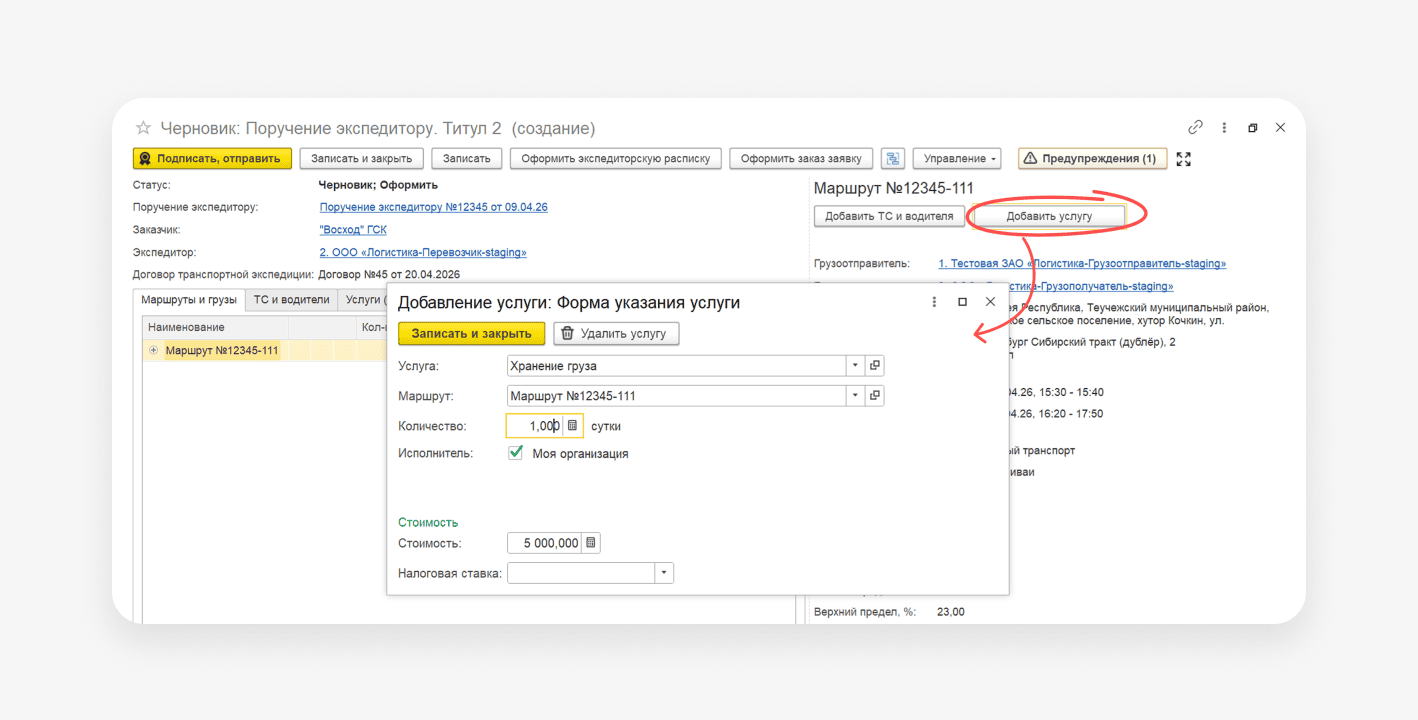Expand the Маршрут №12345-111 tree row
1418x720 pixels.
[x=153, y=351]
